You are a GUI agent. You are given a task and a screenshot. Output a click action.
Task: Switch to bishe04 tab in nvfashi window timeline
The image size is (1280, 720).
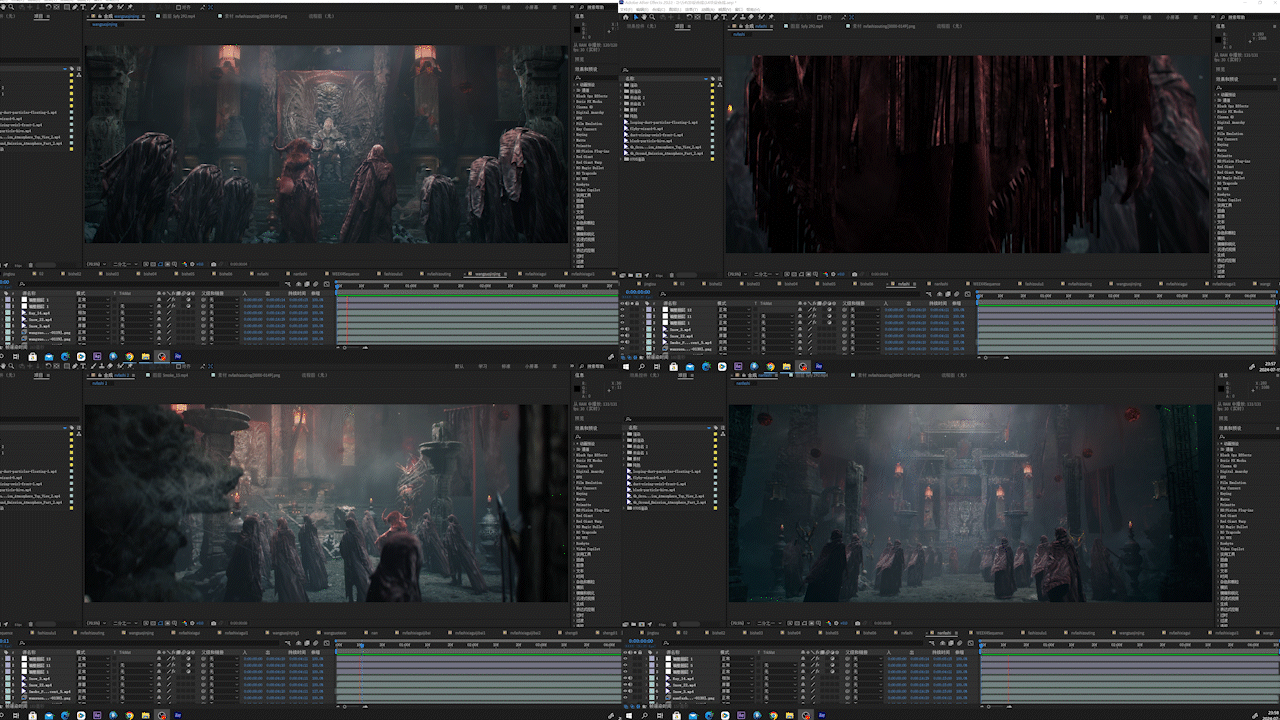coord(791,284)
